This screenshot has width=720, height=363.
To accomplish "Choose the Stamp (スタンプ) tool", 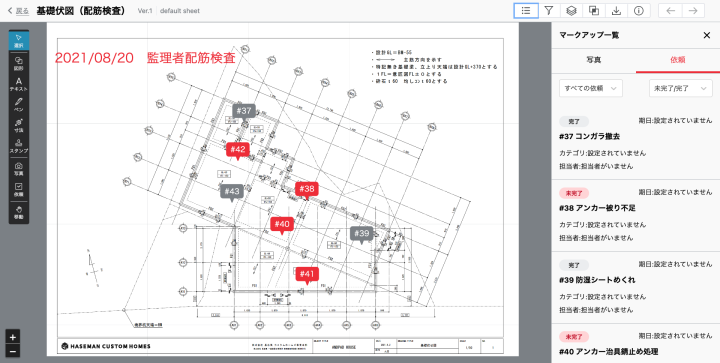I will point(19,146).
